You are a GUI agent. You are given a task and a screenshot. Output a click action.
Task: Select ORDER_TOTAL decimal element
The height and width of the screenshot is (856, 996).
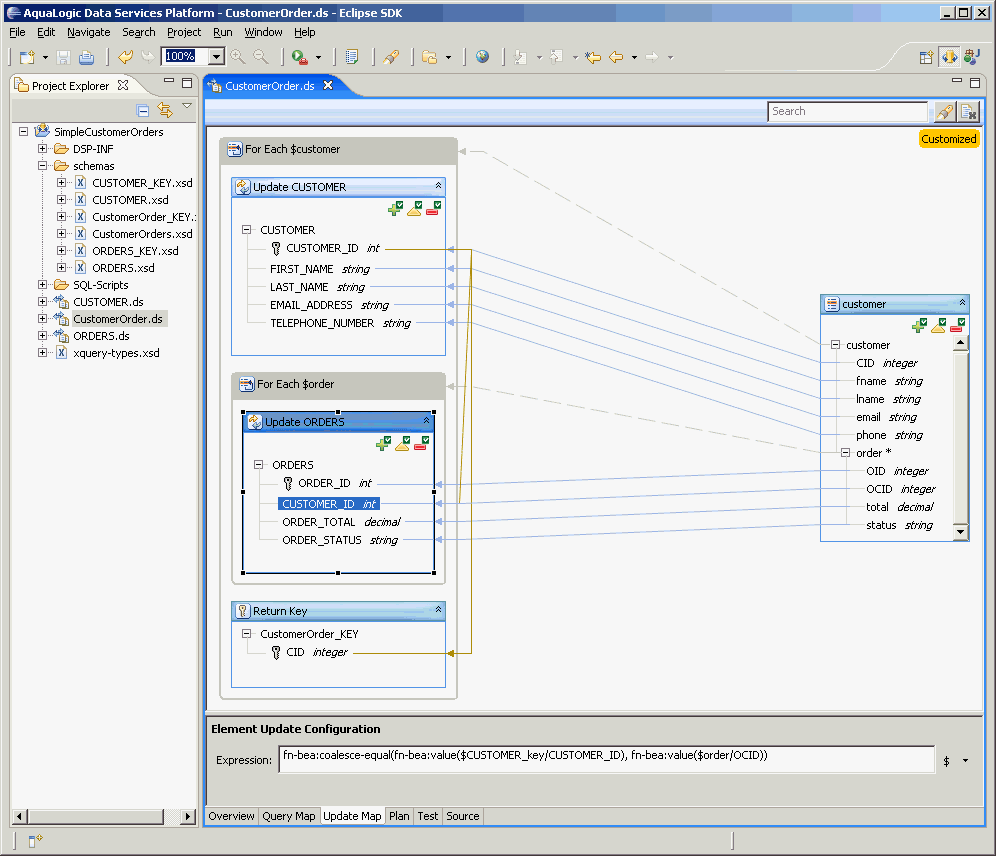[341, 522]
